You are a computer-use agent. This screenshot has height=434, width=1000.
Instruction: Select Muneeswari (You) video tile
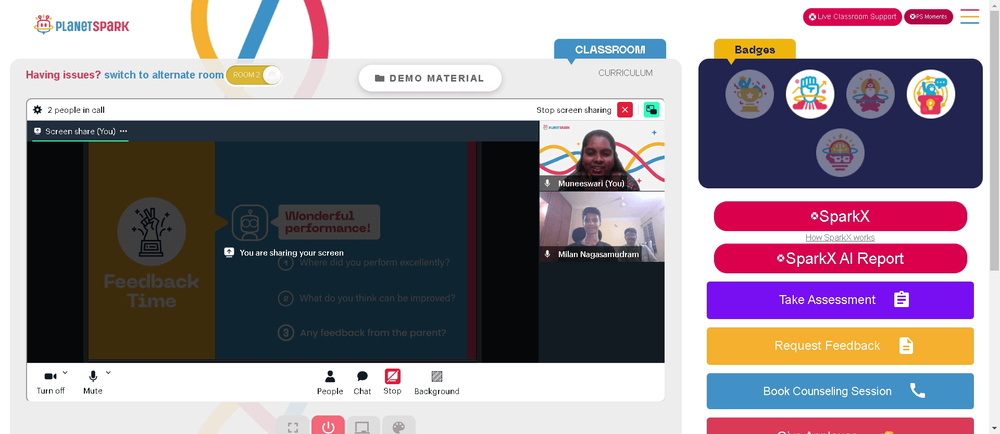pos(602,156)
